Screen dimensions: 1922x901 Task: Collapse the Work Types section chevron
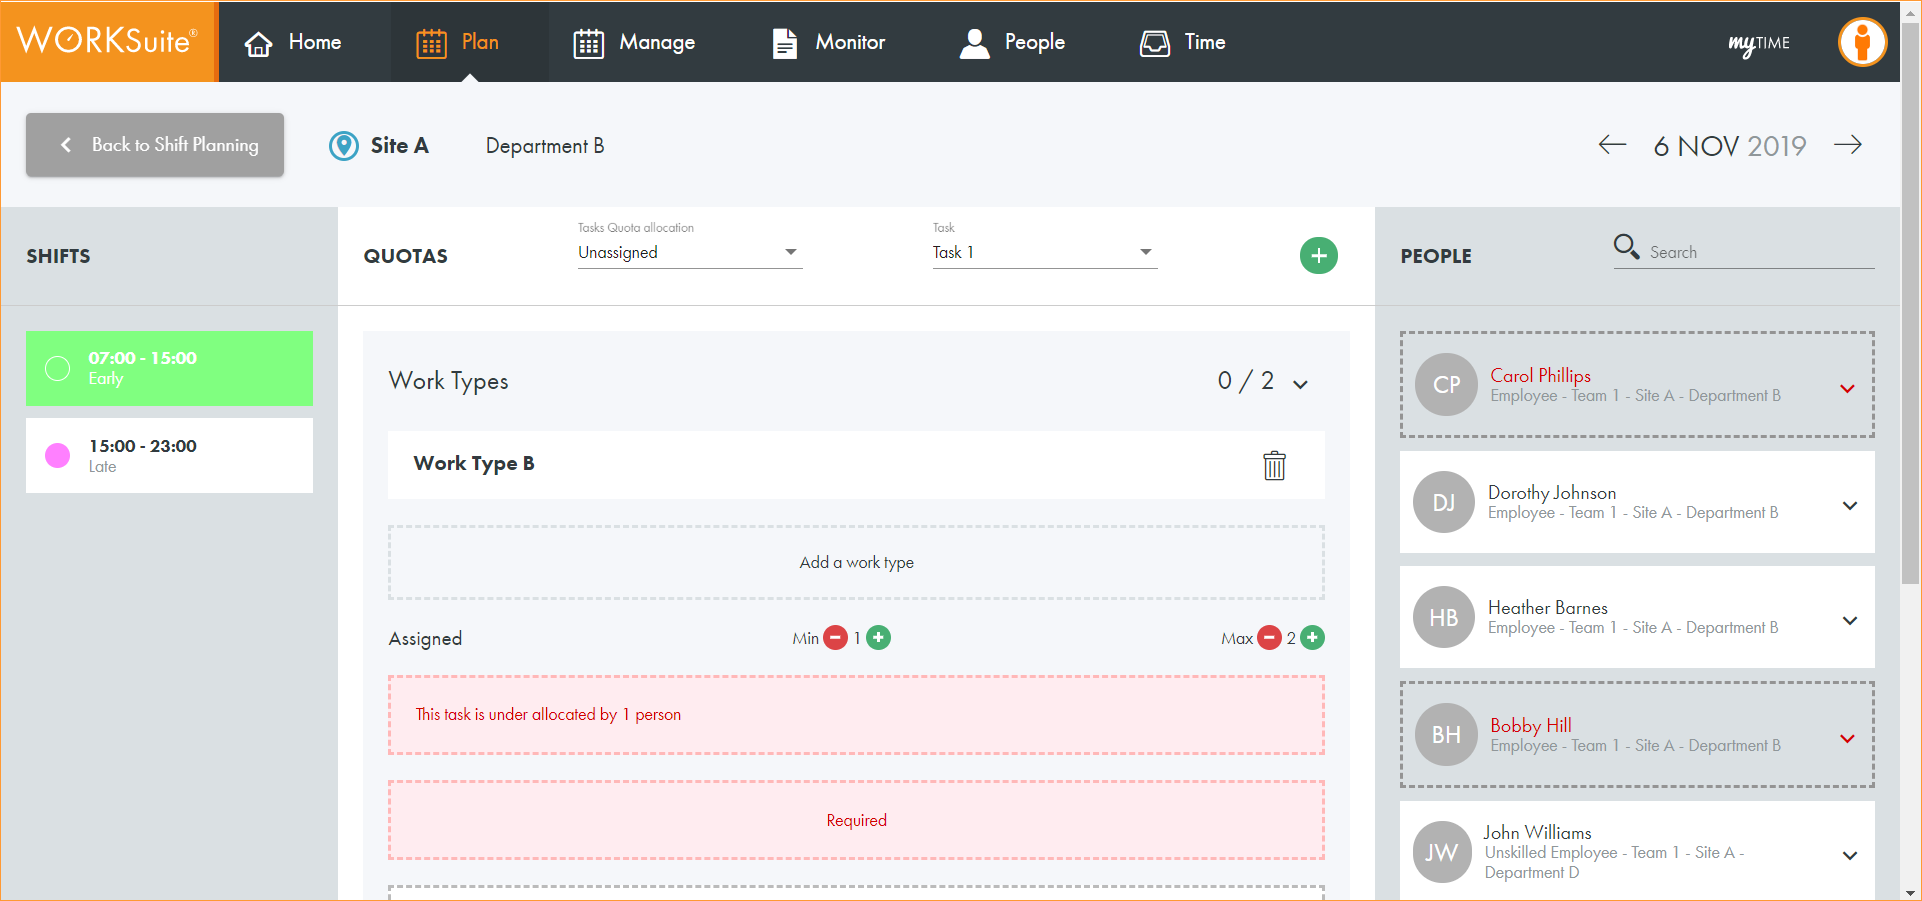pyautogui.click(x=1300, y=384)
